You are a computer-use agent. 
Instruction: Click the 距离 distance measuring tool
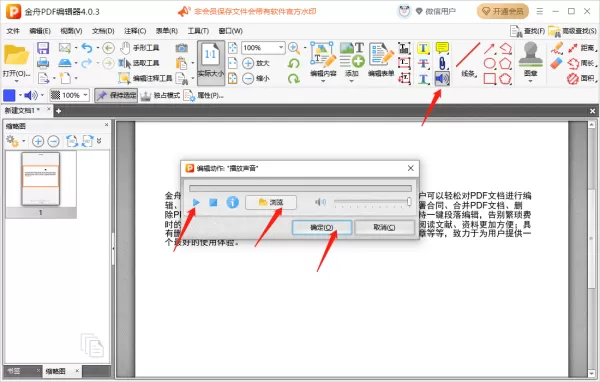click(x=582, y=48)
